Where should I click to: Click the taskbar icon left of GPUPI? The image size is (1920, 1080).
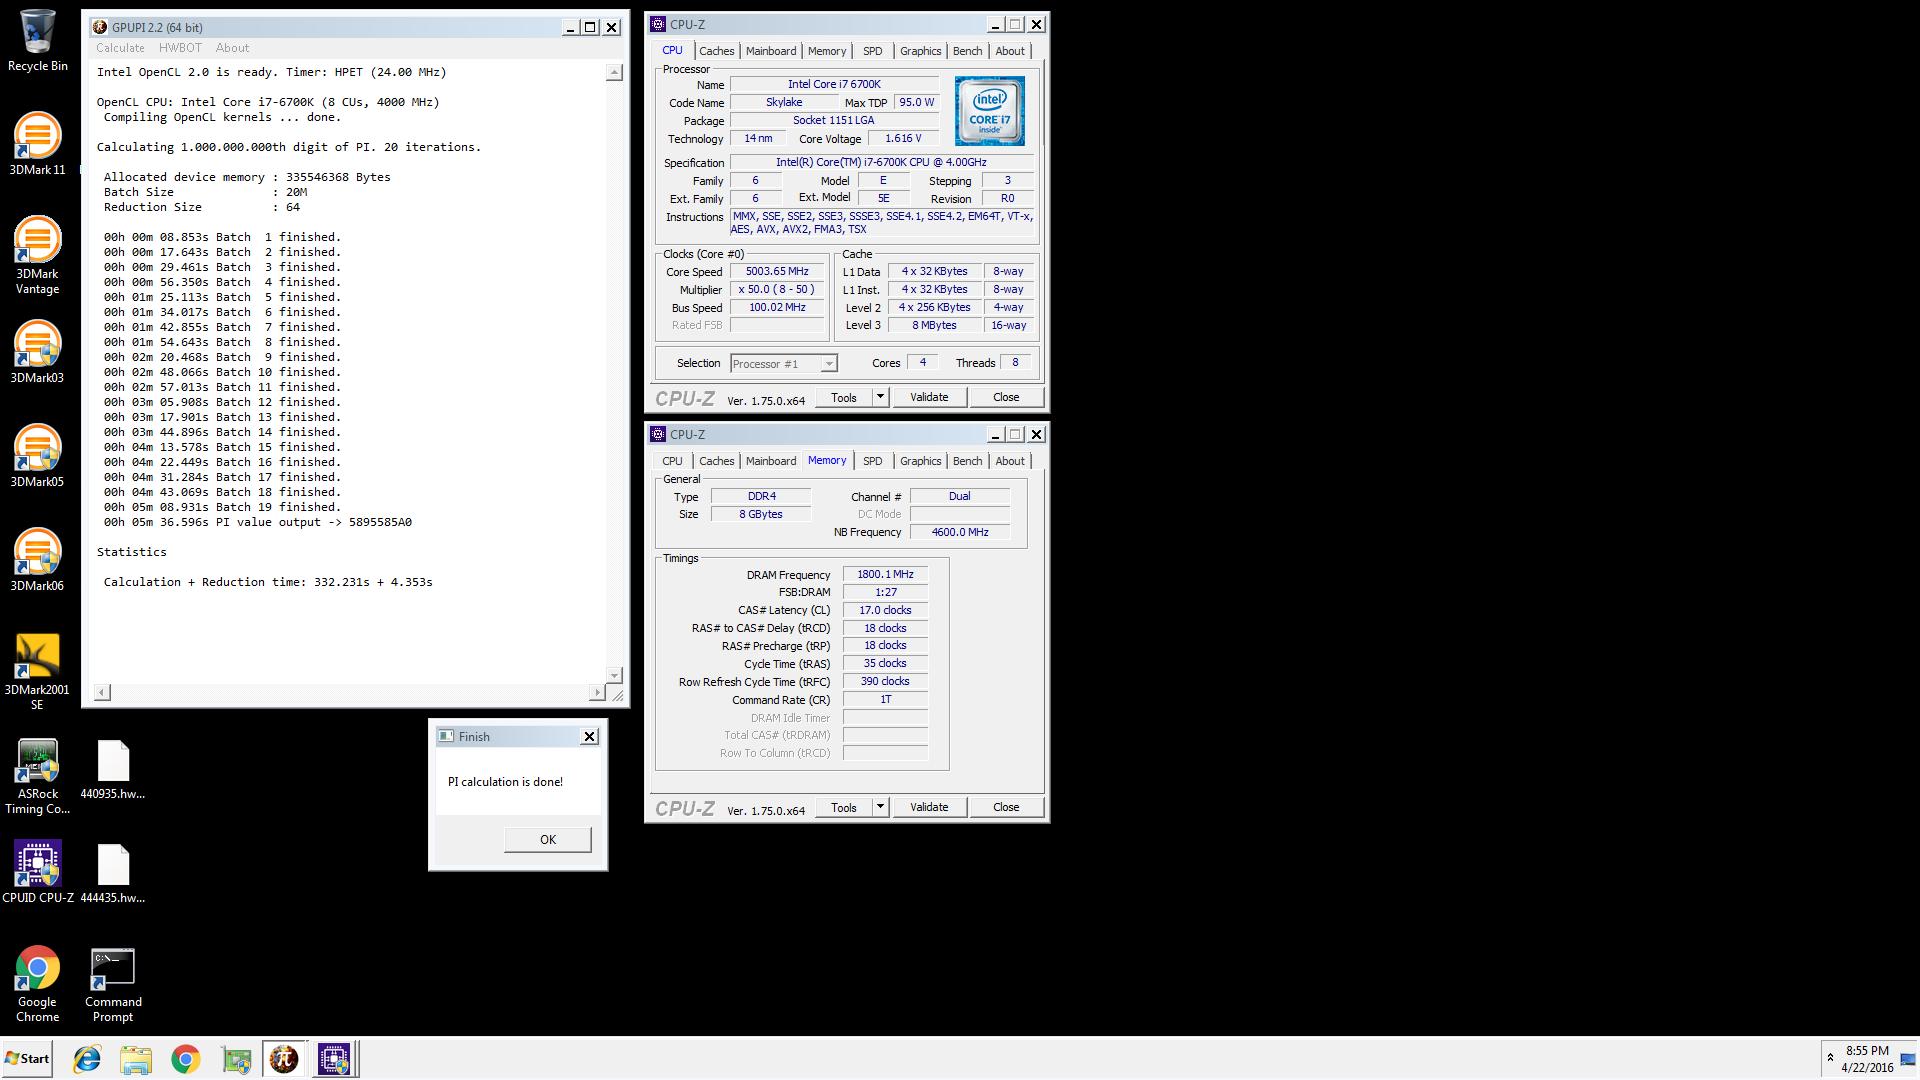tap(236, 1059)
